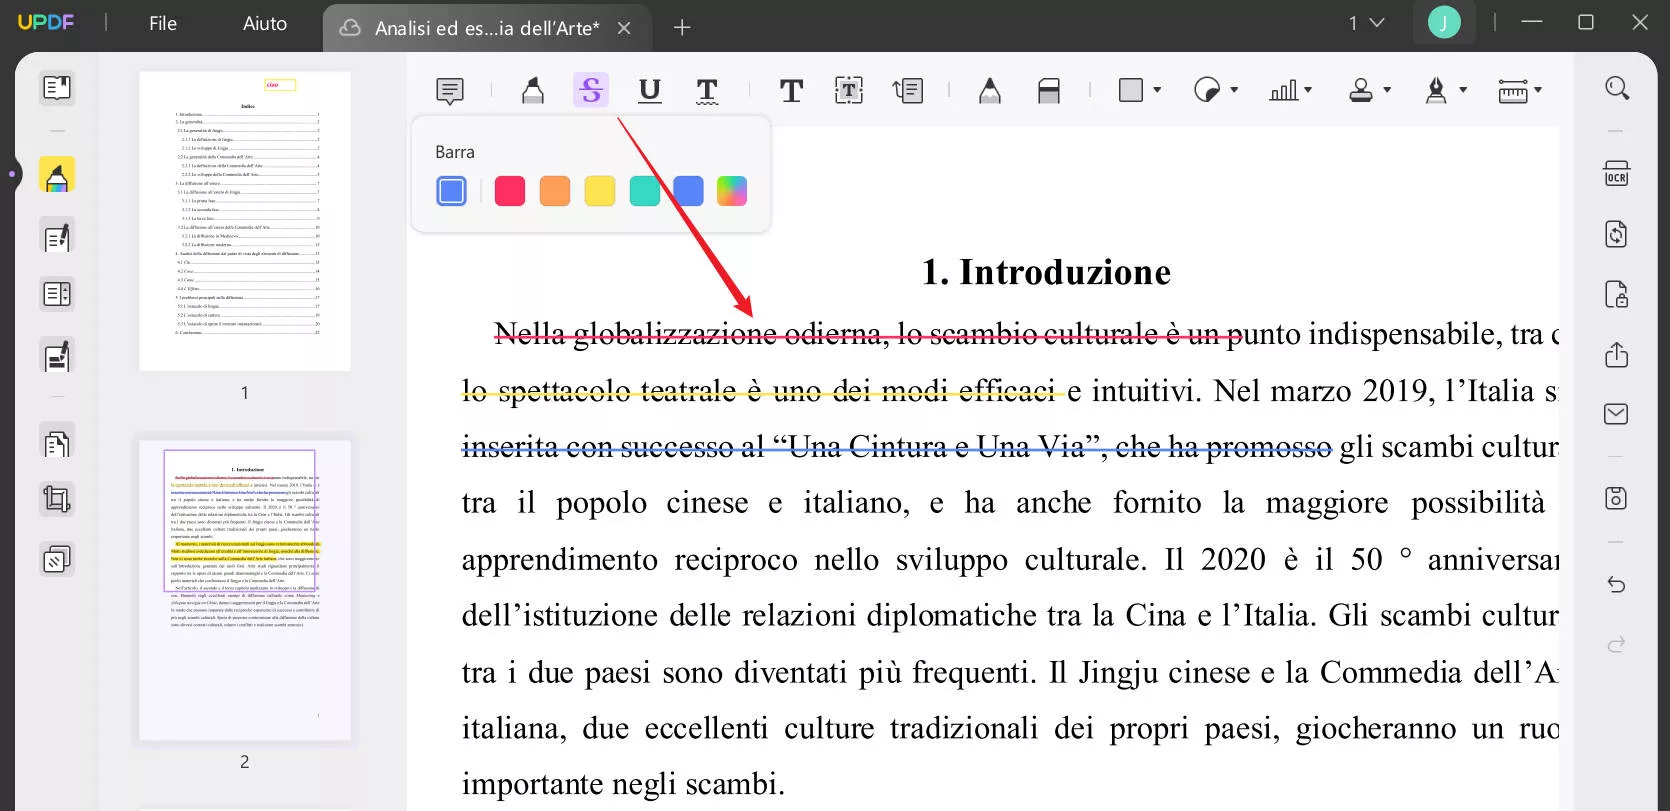Toggle the strikethrough tool
The image size is (1670, 811).
click(591, 91)
